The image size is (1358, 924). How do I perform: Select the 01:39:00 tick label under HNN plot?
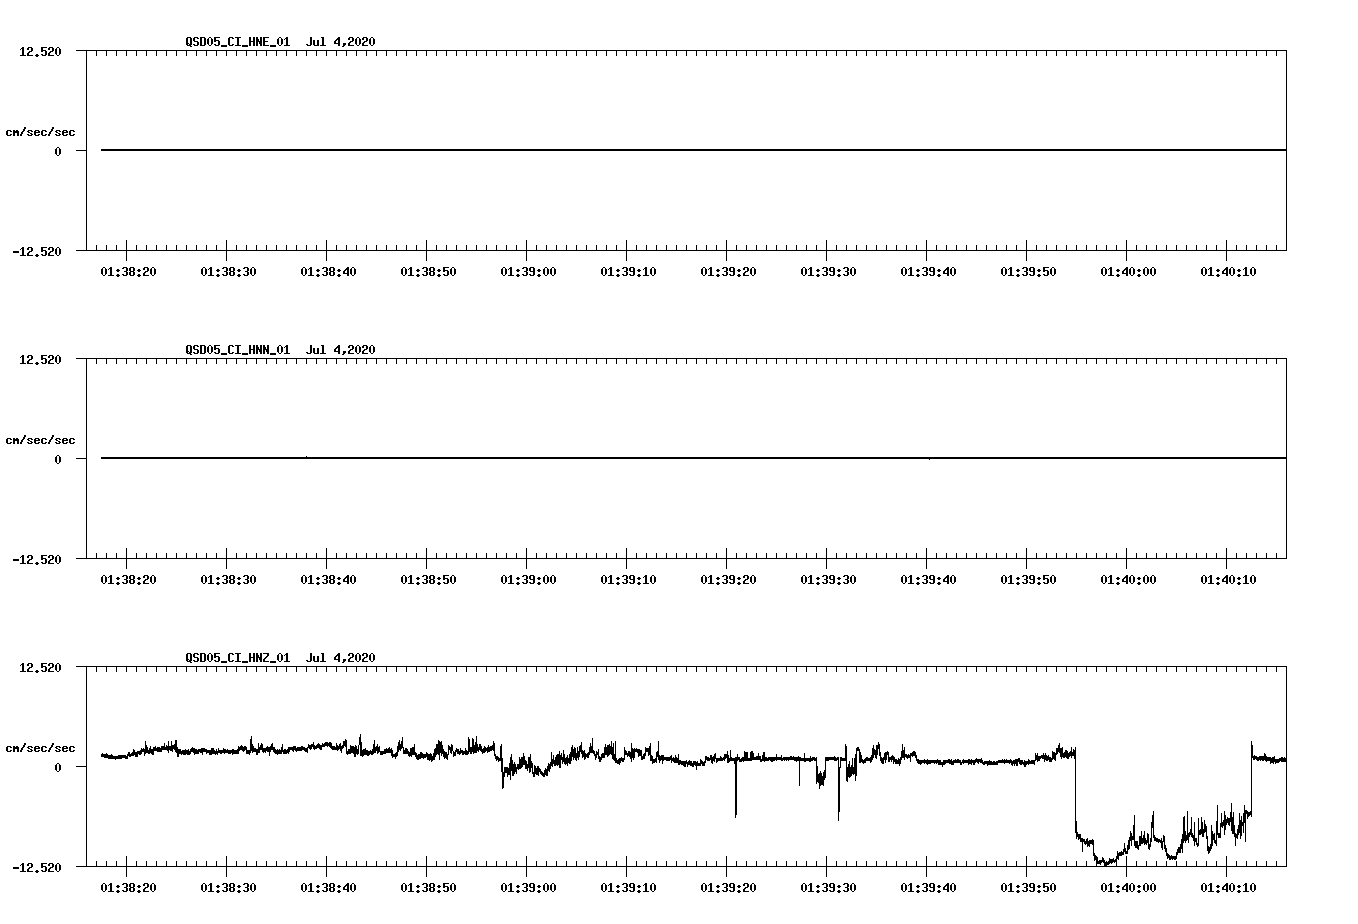[x=528, y=580]
